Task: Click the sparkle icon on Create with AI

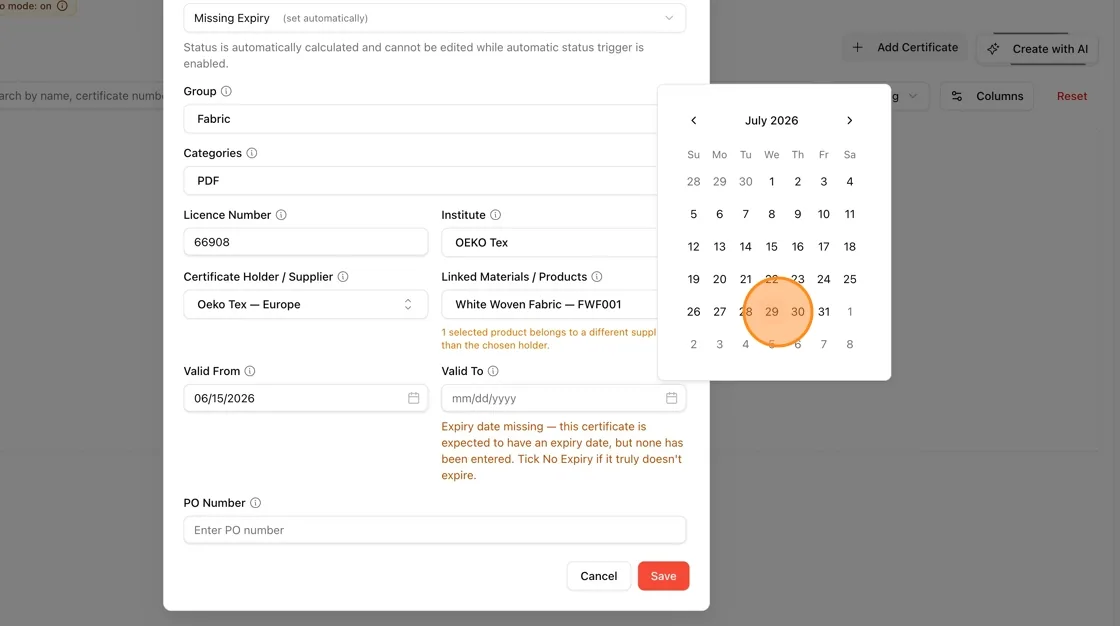Action: 994,49
